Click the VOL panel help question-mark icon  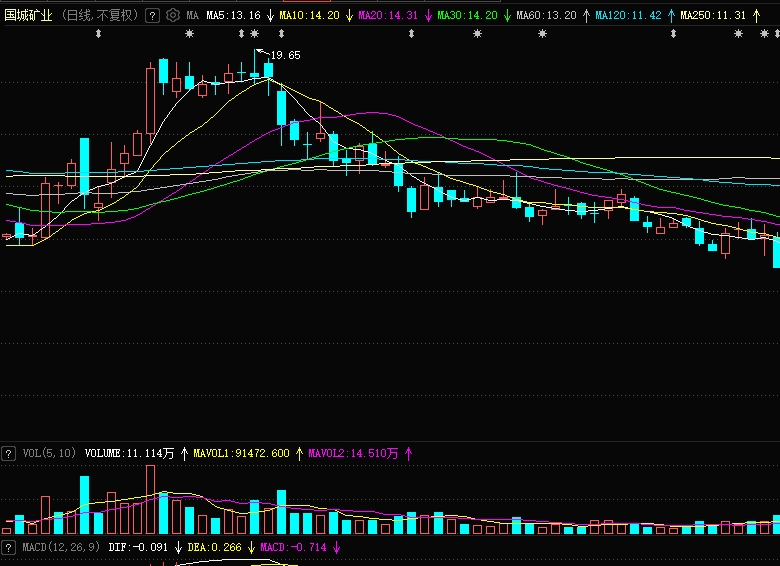(9, 453)
